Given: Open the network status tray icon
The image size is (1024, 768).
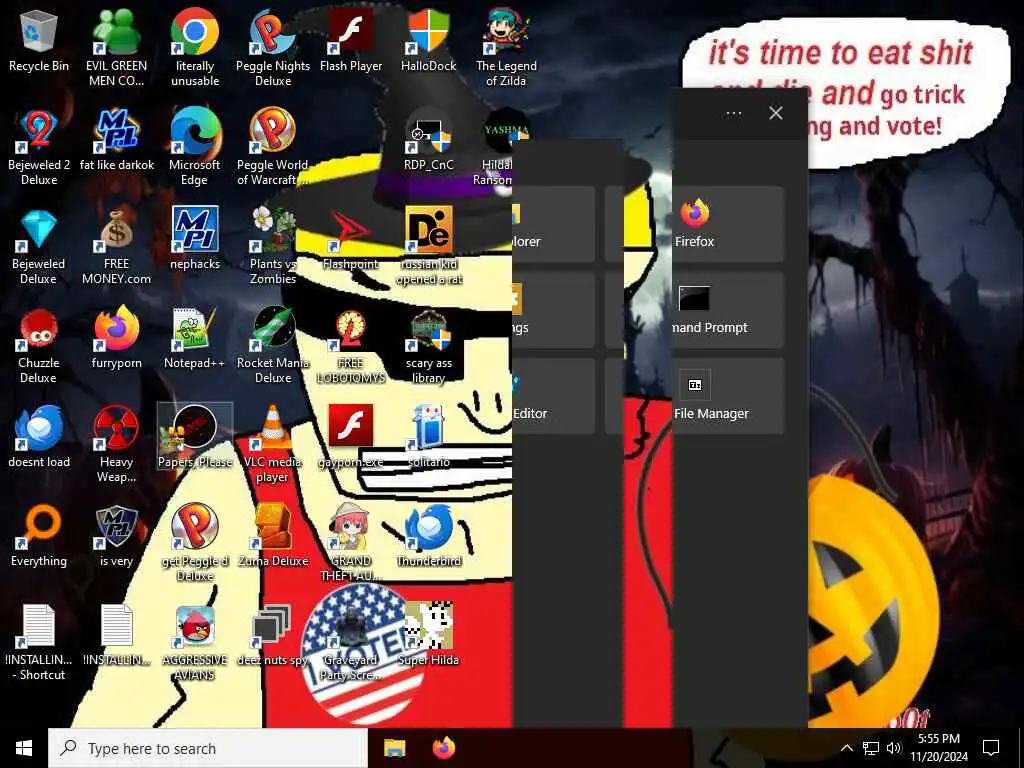Looking at the screenshot, I should point(870,748).
